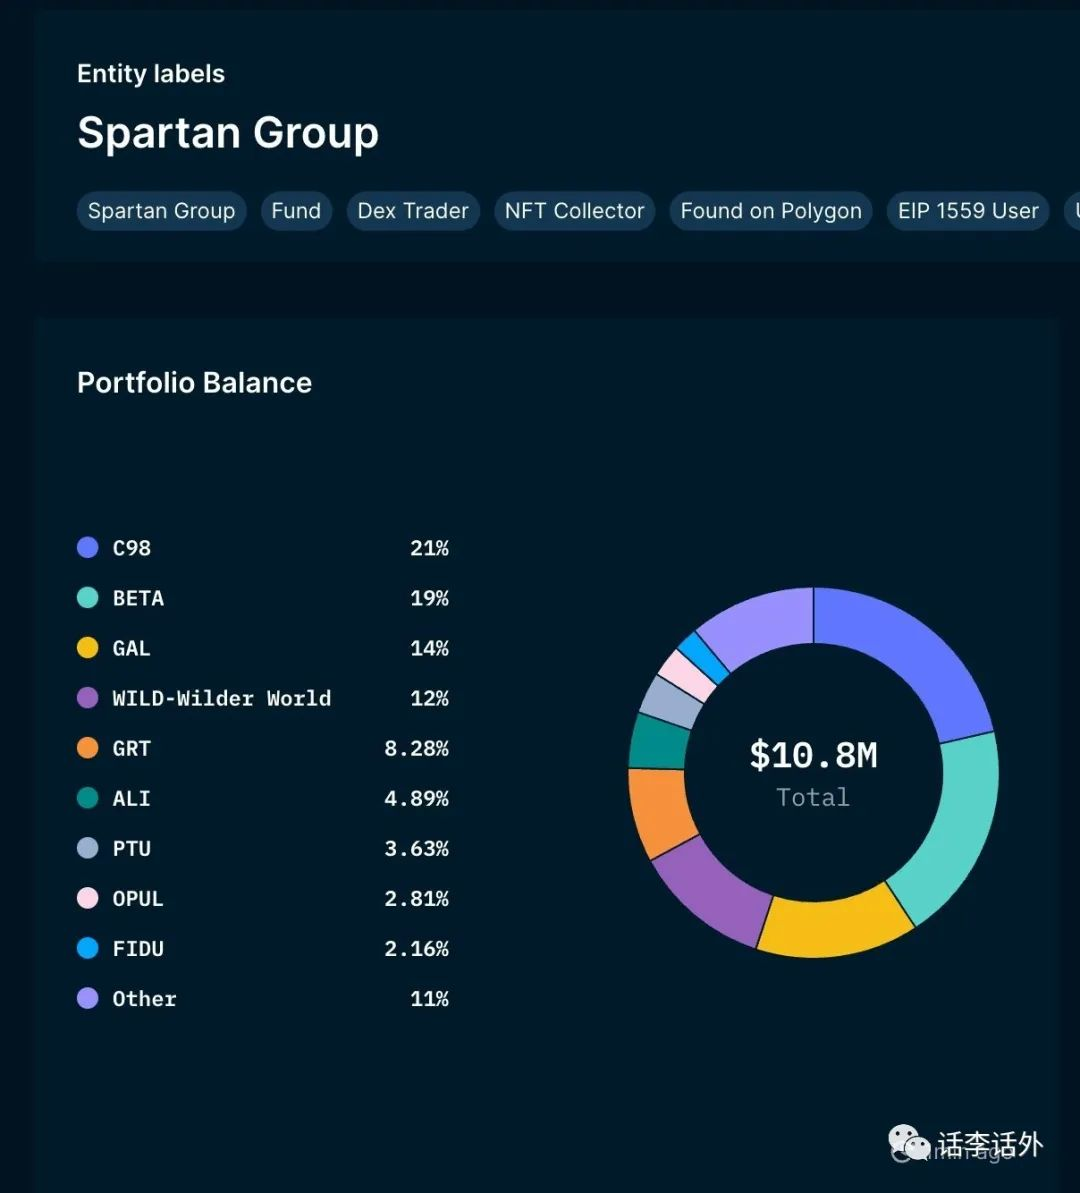Click the GRT orange legend dot

point(88,748)
